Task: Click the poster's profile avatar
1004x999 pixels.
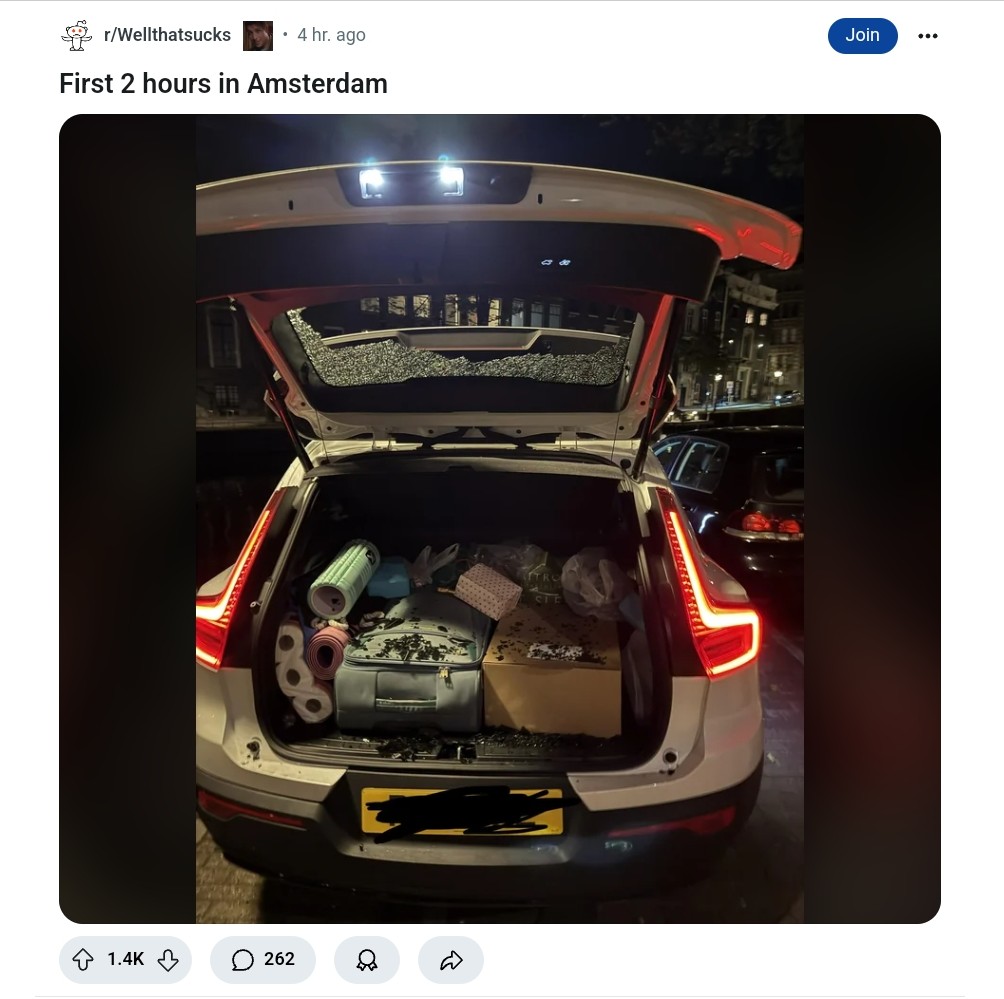Action: [x=258, y=36]
